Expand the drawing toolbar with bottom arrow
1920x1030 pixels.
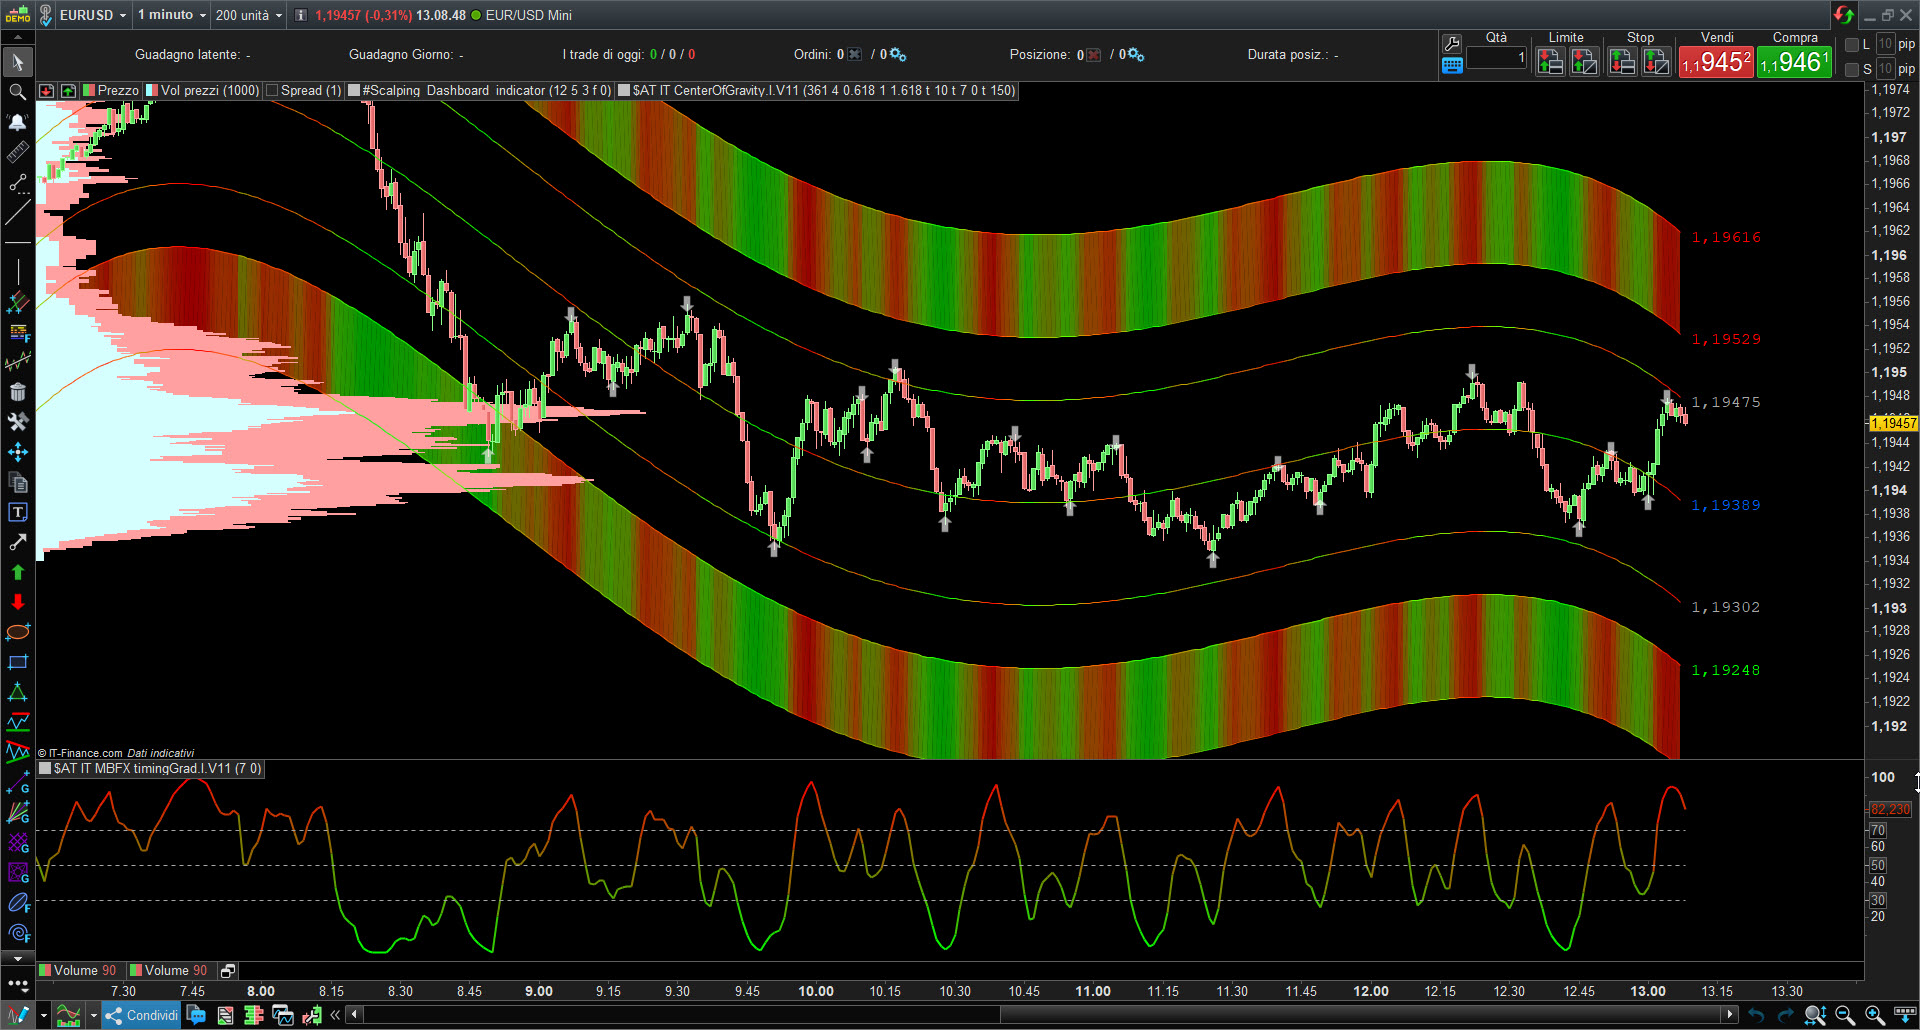(17, 959)
